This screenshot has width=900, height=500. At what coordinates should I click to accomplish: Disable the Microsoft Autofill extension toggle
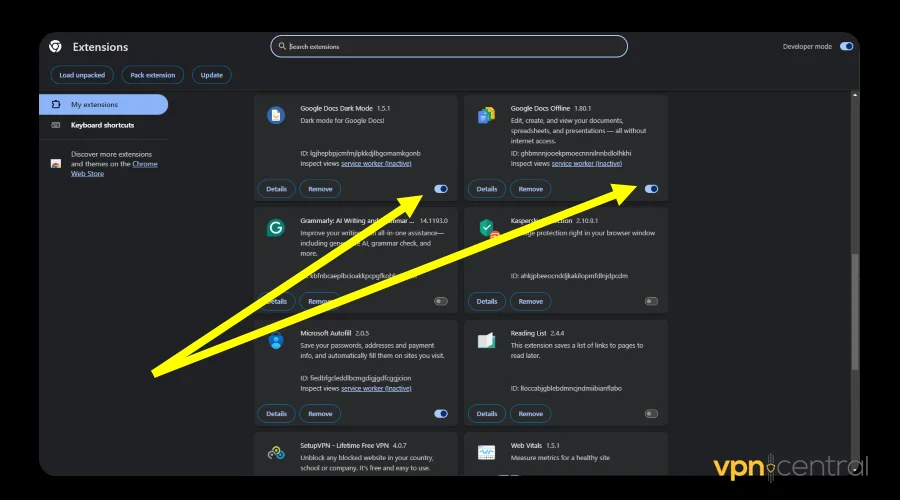click(x=441, y=413)
